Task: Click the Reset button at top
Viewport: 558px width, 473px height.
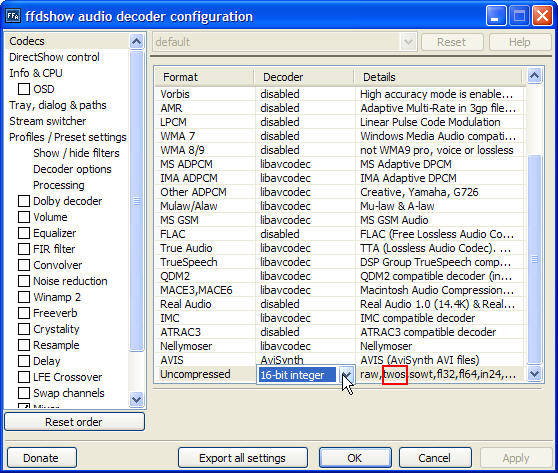Action: click(x=452, y=42)
